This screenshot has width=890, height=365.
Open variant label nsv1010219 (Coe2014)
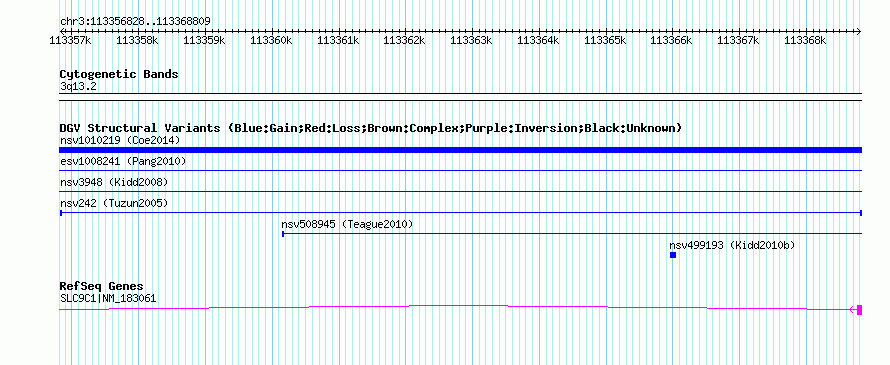click(x=120, y=140)
